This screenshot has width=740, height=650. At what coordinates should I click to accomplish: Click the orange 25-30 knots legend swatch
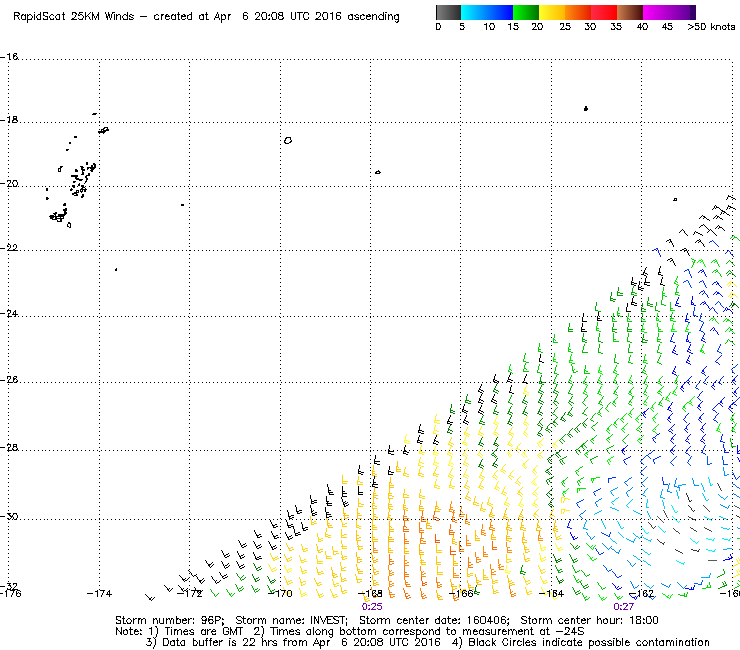tap(578, 12)
